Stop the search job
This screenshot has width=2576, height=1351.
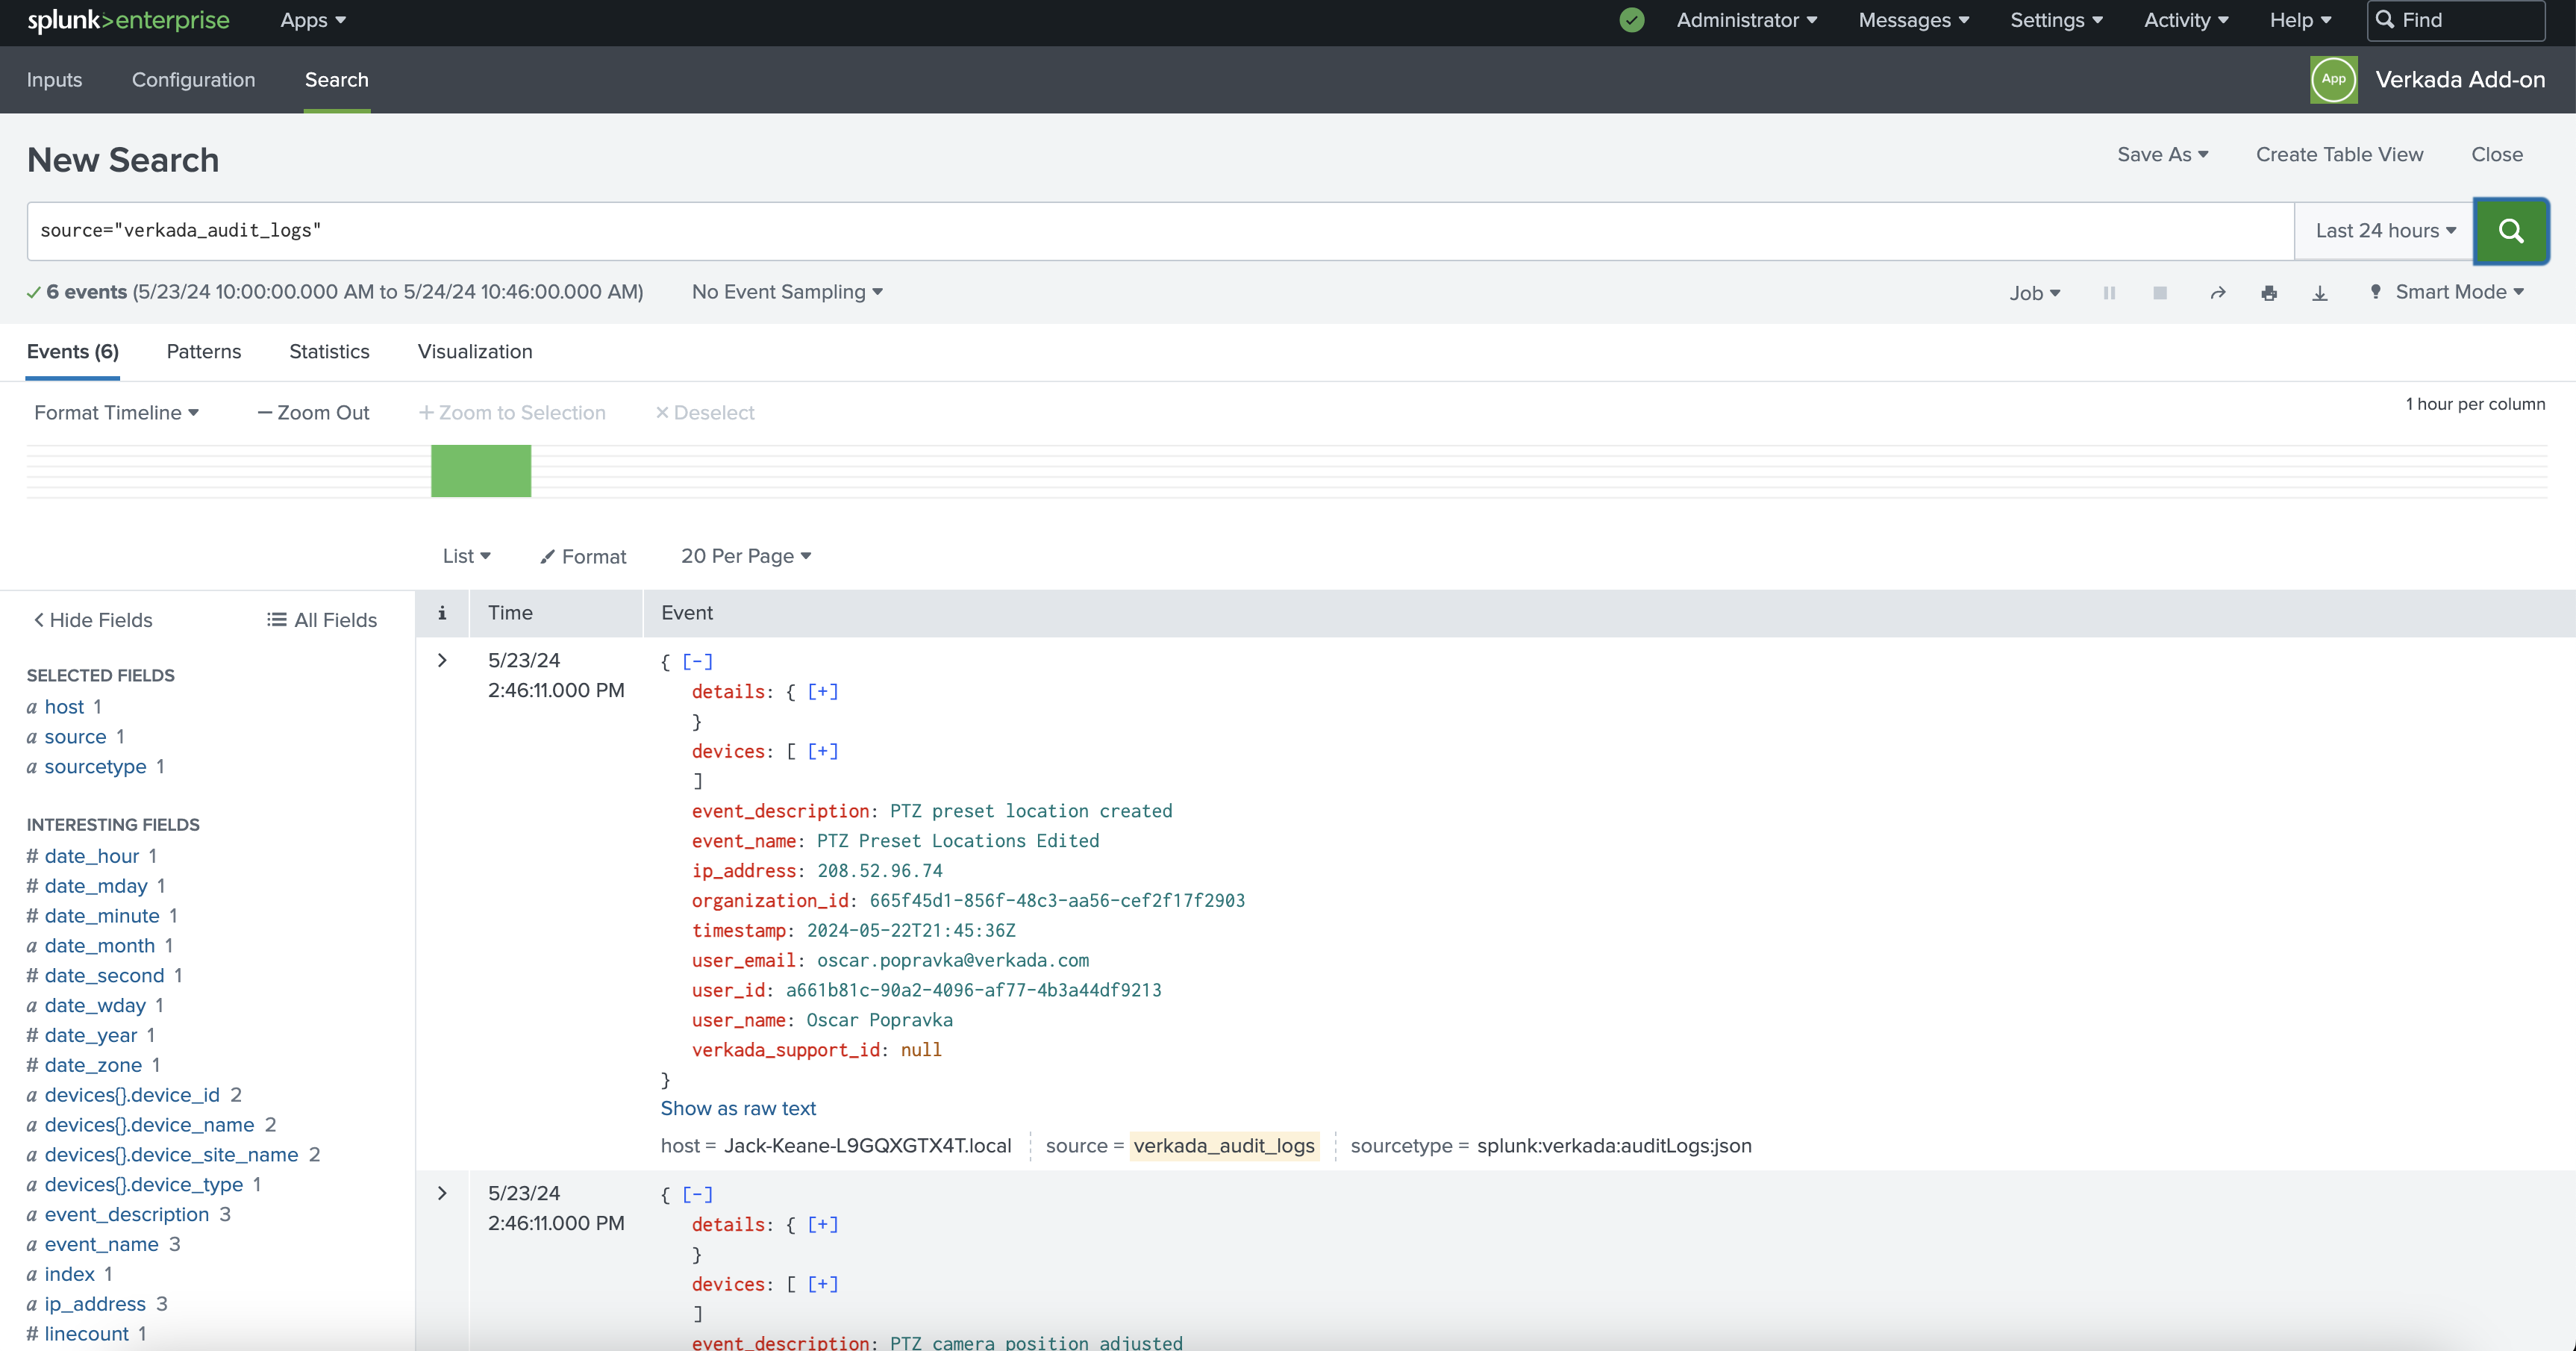pyautogui.click(x=2160, y=293)
